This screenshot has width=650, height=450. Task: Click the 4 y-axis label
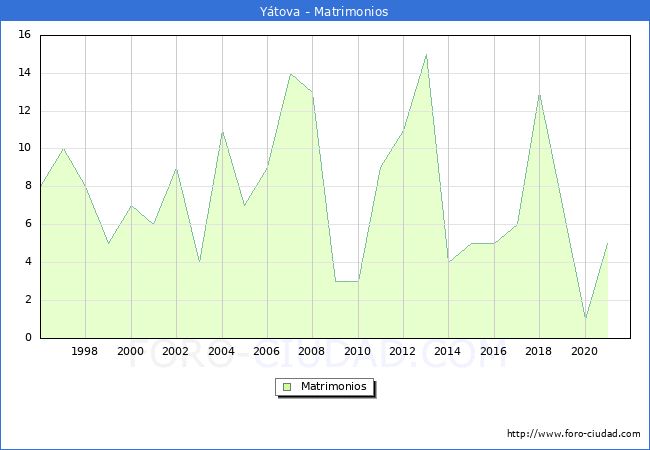tap(28, 261)
